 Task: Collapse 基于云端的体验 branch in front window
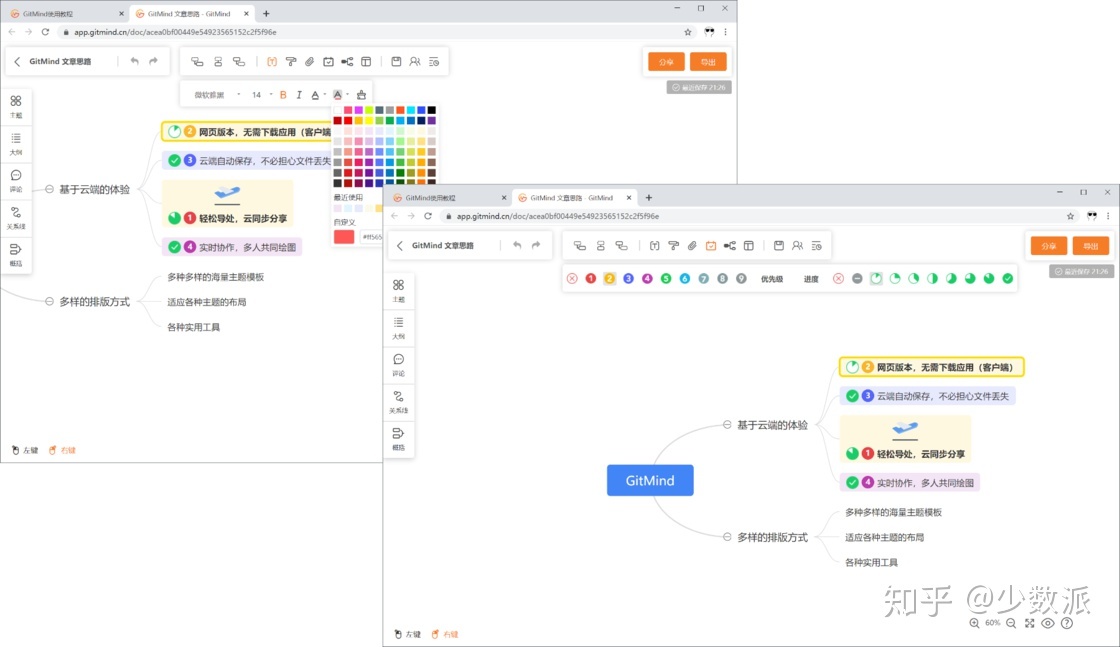click(x=727, y=425)
